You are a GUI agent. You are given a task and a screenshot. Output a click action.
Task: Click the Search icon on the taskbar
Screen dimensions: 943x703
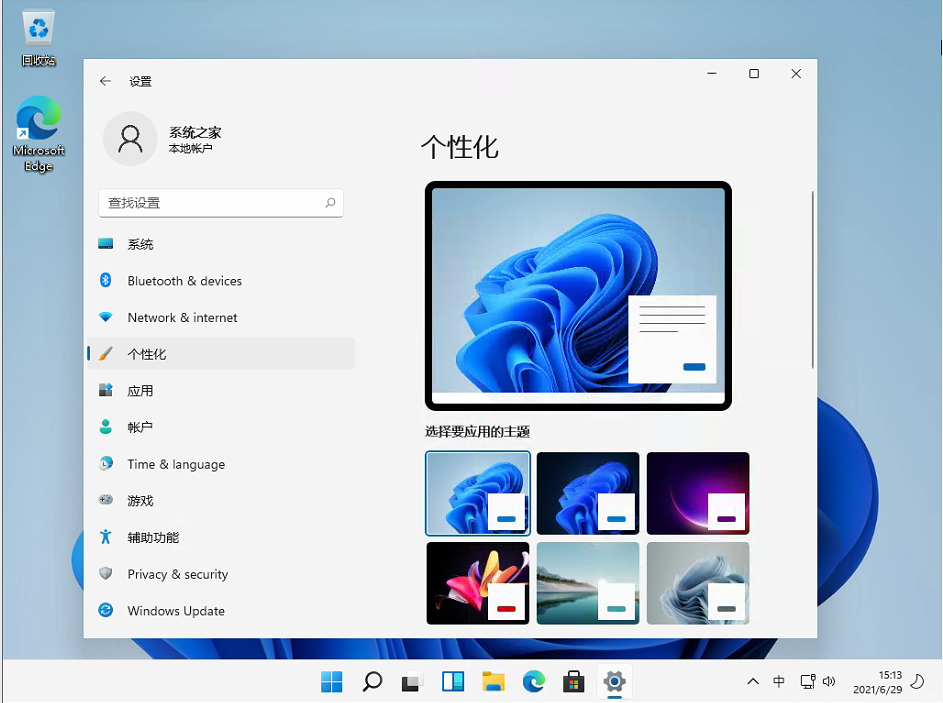371,681
